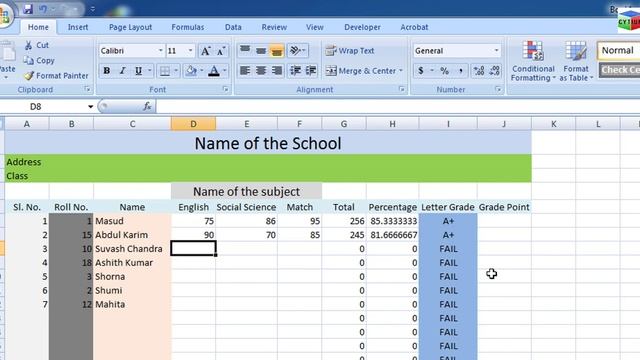
Task: Click Decrease Indent icon
Action: click(x=295, y=71)
